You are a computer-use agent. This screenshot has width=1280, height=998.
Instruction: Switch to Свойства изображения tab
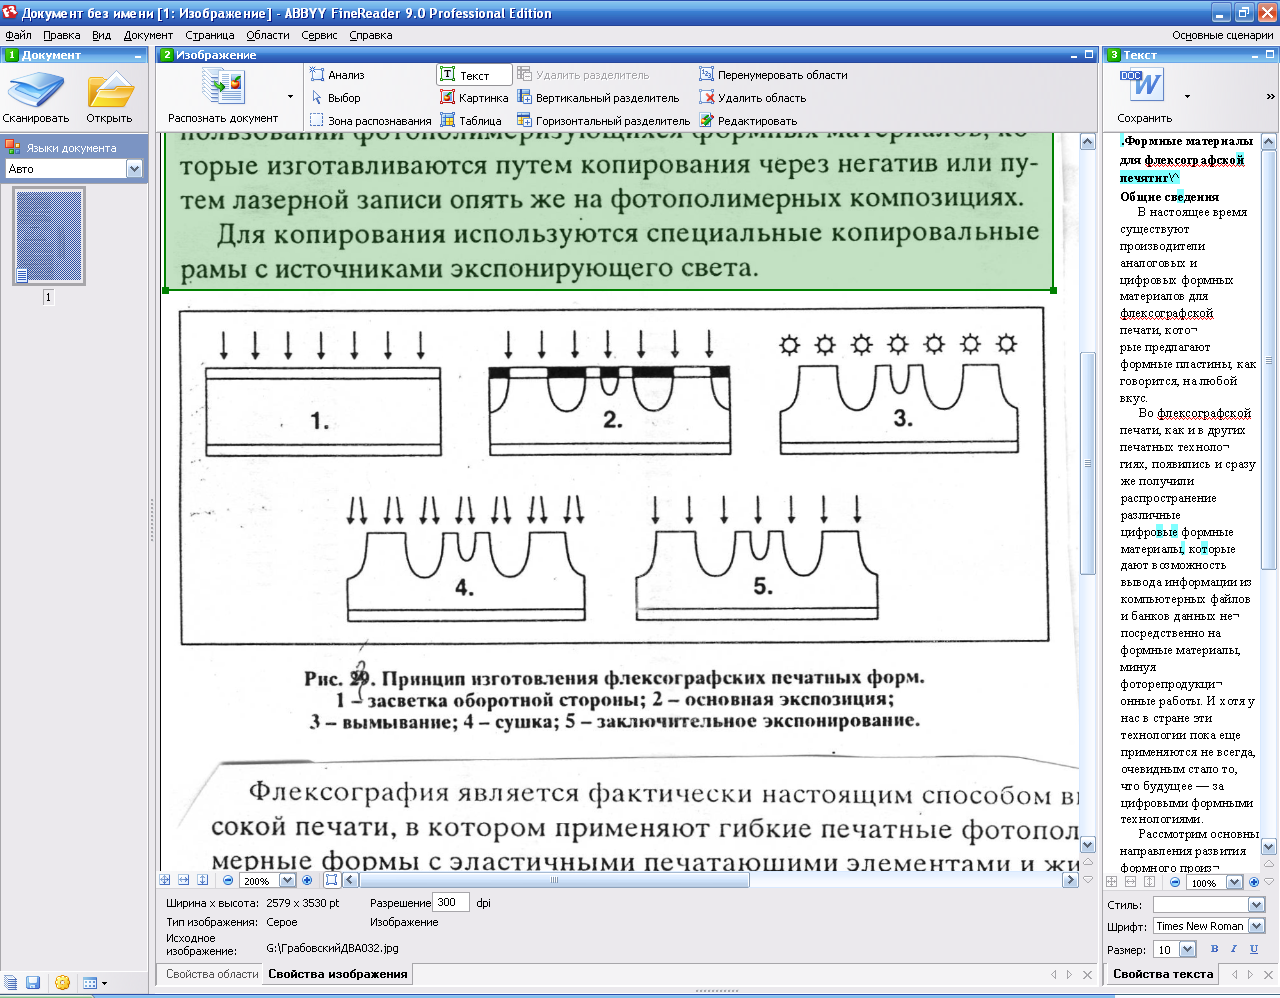[x=337, y=974]
